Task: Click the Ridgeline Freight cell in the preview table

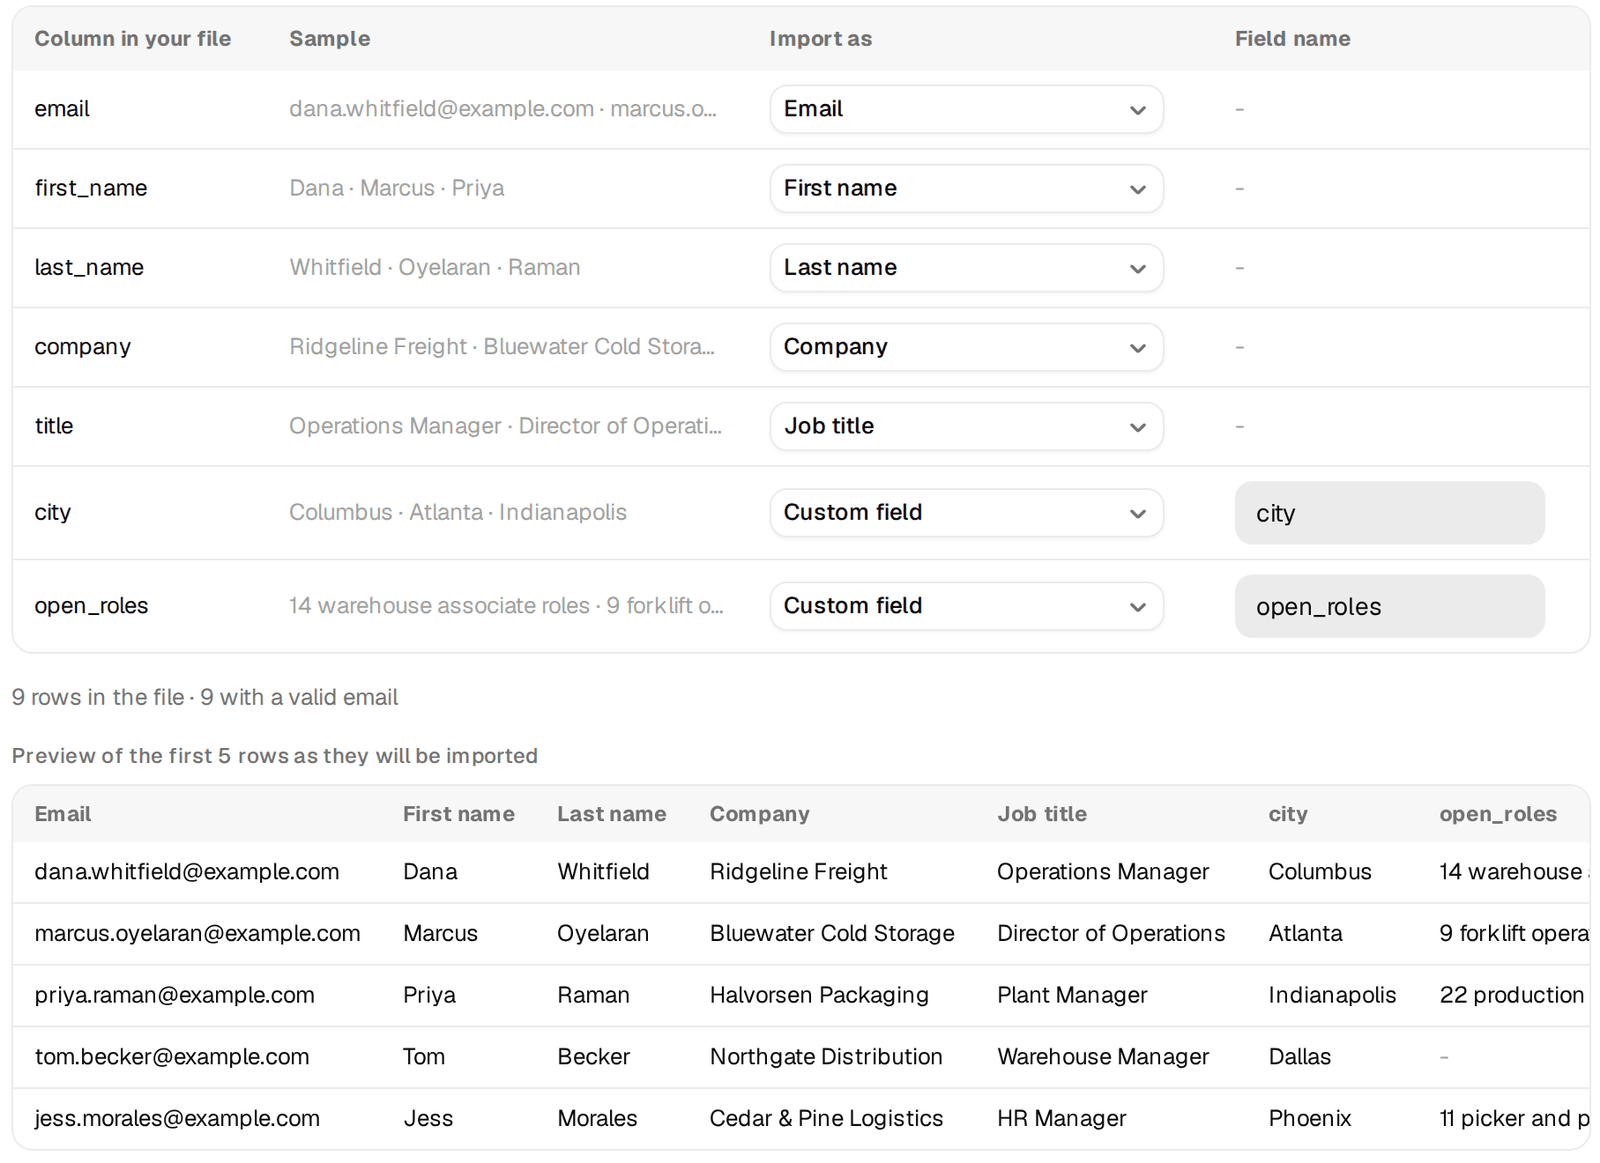Action: pyautogui.click(x=799, y=872)
